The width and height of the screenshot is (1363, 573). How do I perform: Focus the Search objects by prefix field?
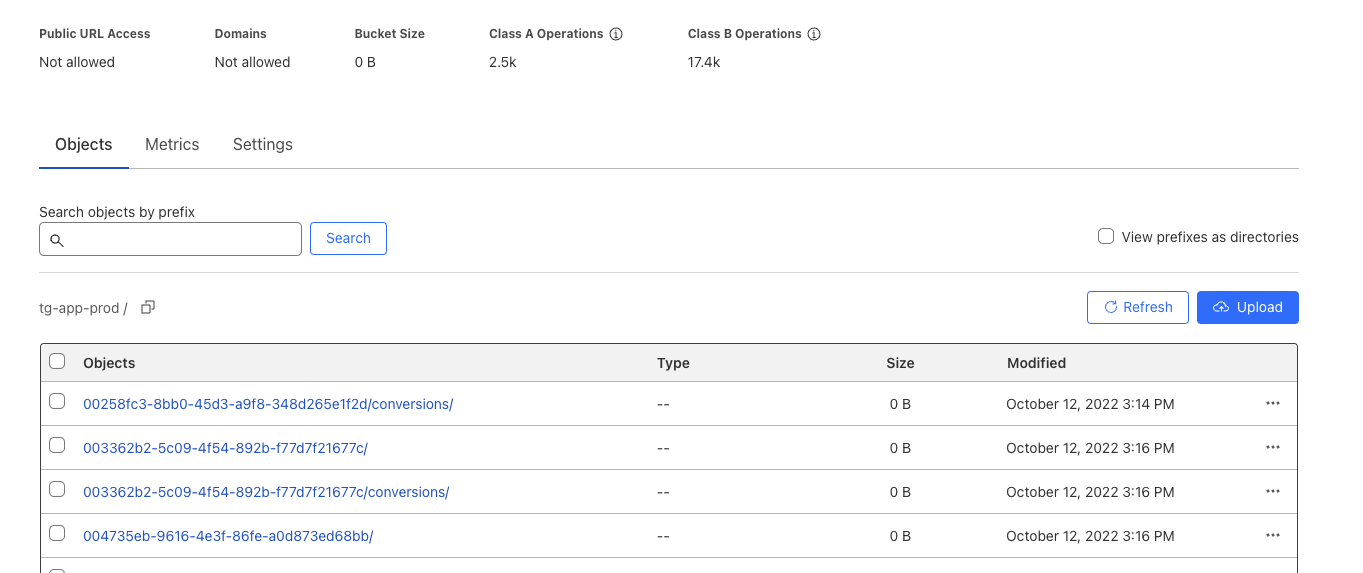180,239
